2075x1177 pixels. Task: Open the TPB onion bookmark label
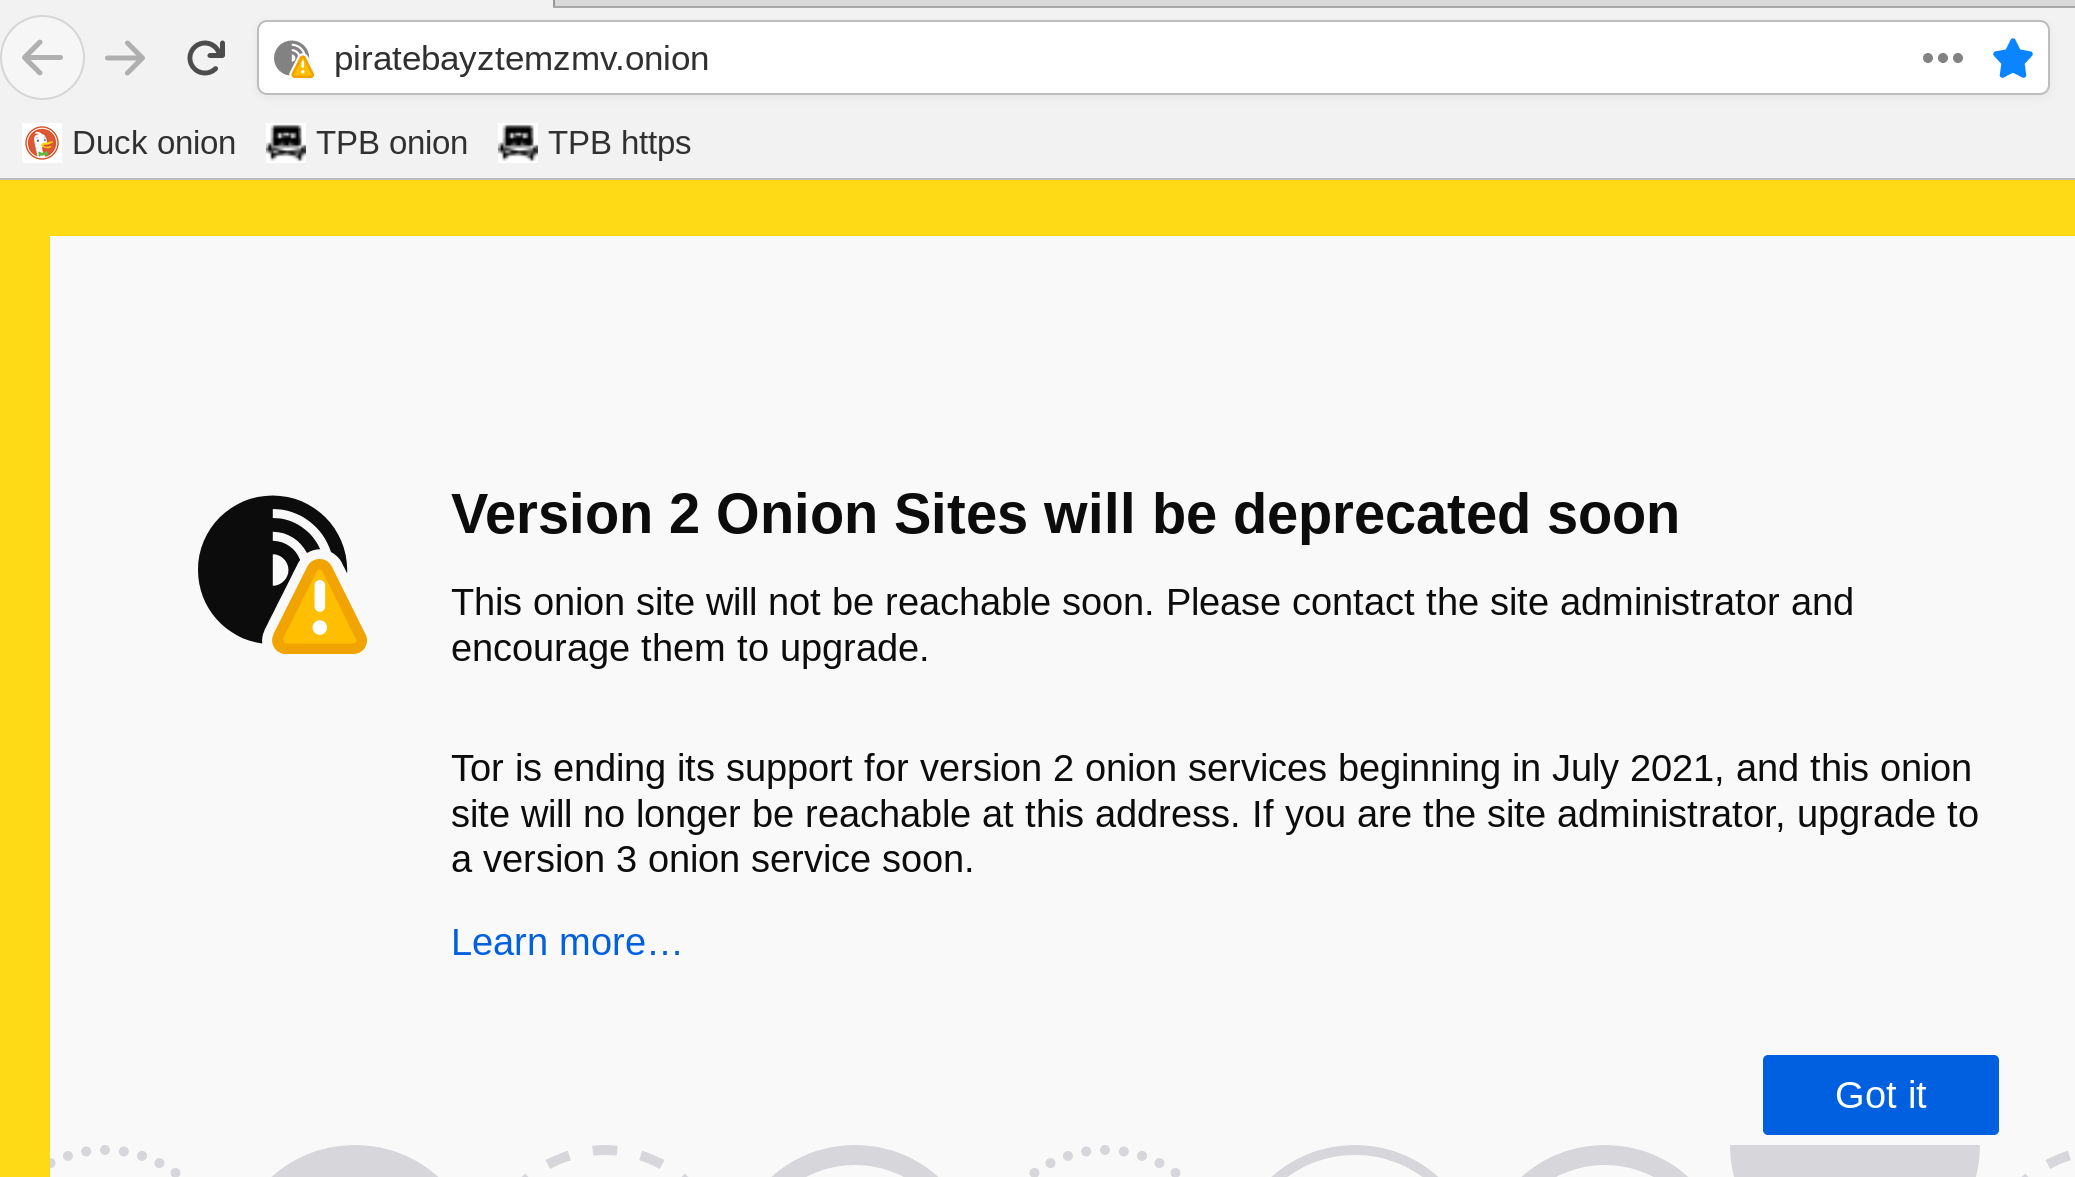(x=392, y=143)
